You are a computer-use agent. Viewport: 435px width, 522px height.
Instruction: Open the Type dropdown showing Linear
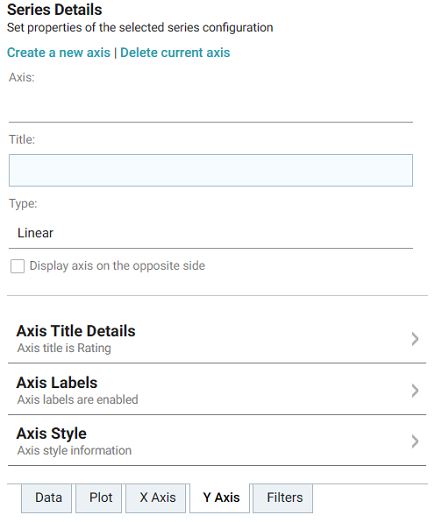[x=211, y=233]
